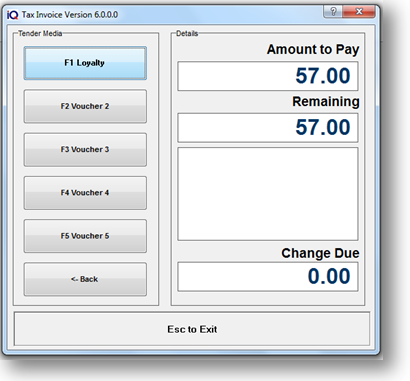Select F4 Voucher 4 tender media
Screen dimensions: 410x381
[x=85, y=193]
